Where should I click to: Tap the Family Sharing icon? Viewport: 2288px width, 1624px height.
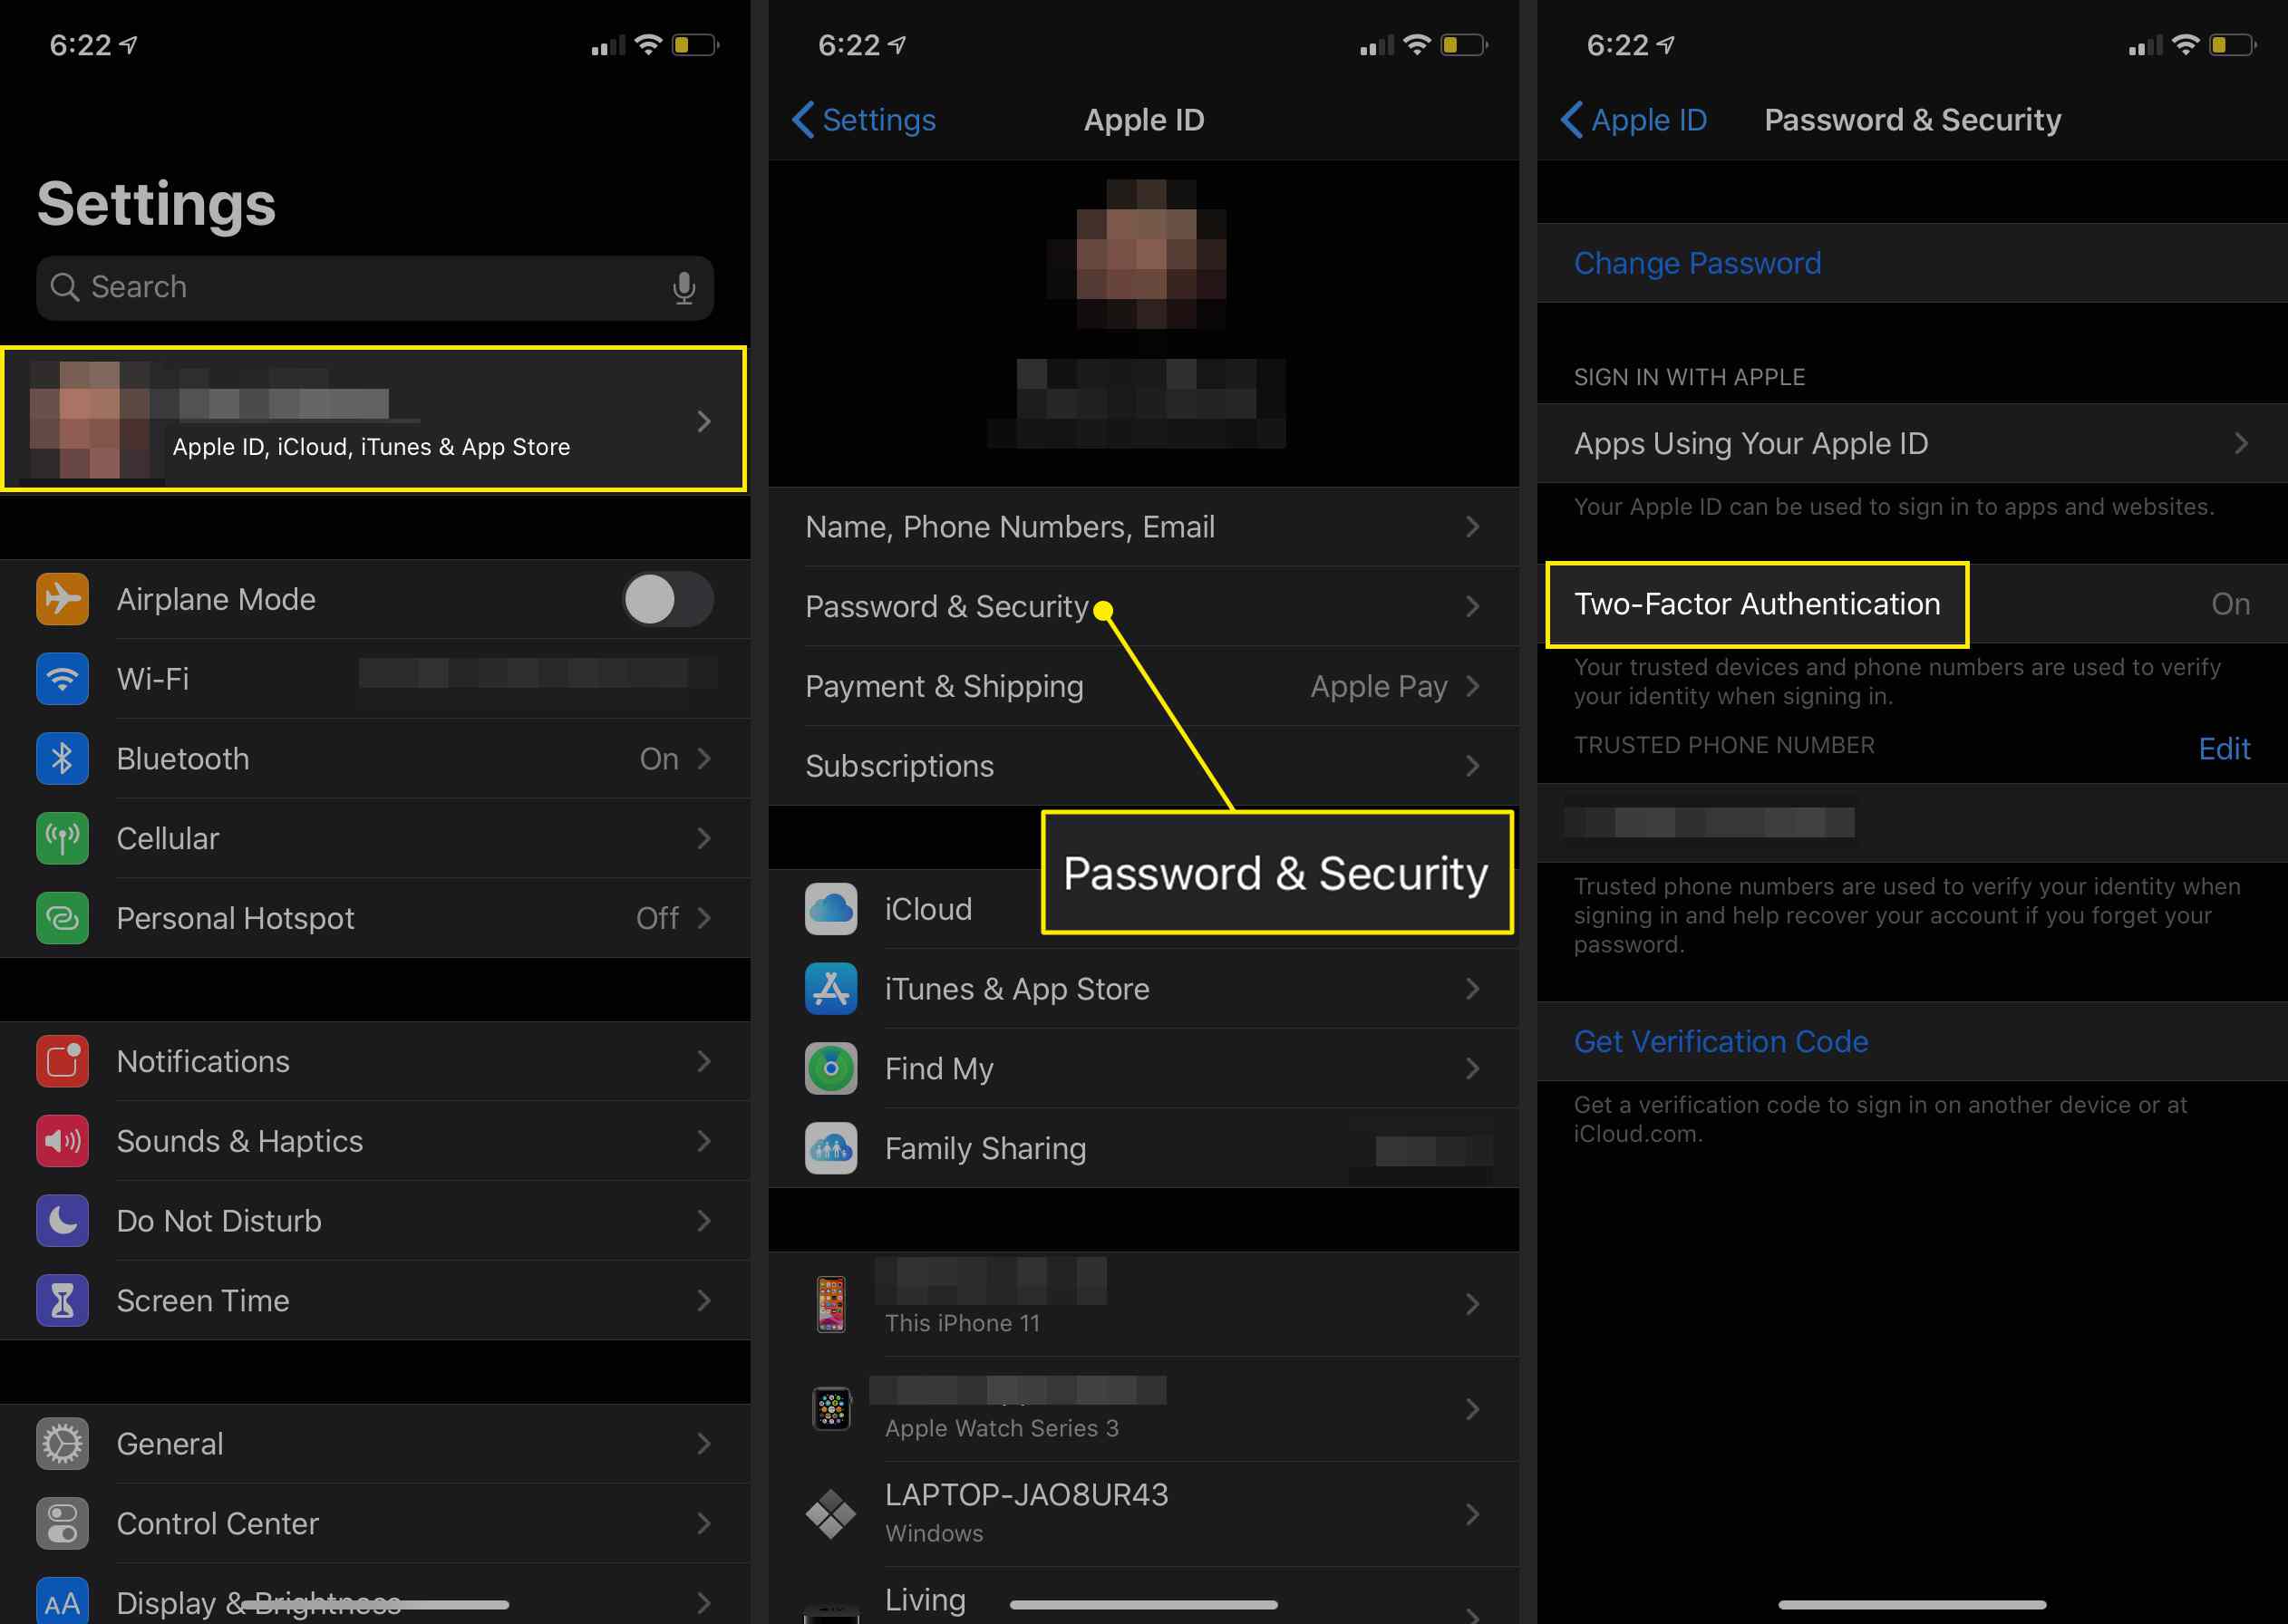point(831,1148)
